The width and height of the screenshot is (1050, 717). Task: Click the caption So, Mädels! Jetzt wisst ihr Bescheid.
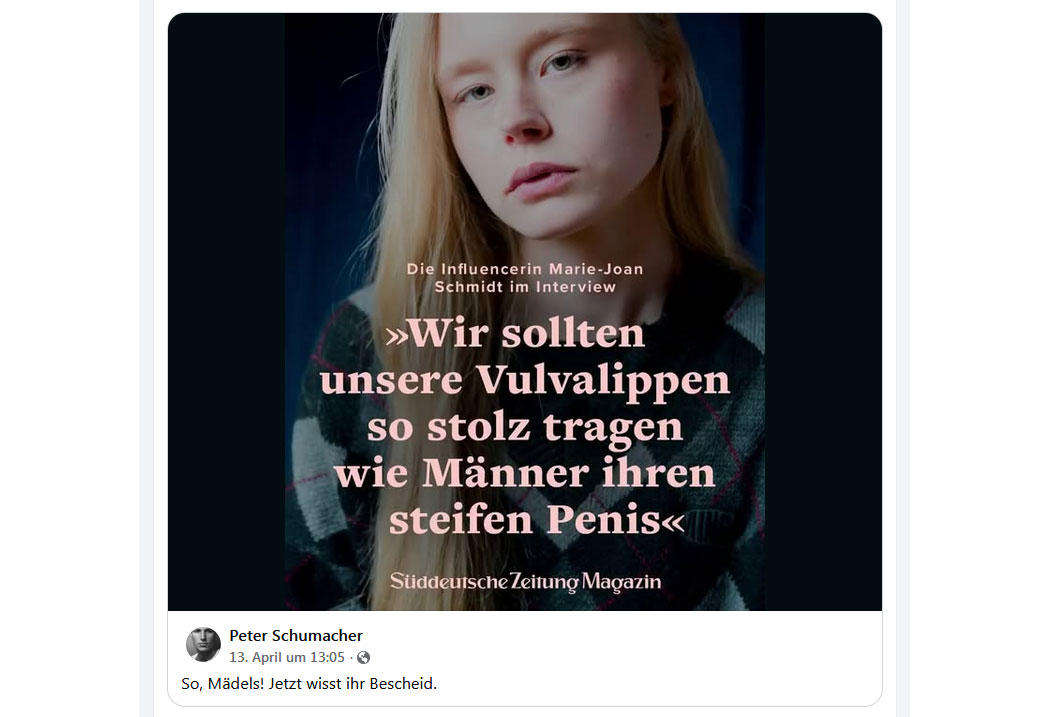point(309,684)
